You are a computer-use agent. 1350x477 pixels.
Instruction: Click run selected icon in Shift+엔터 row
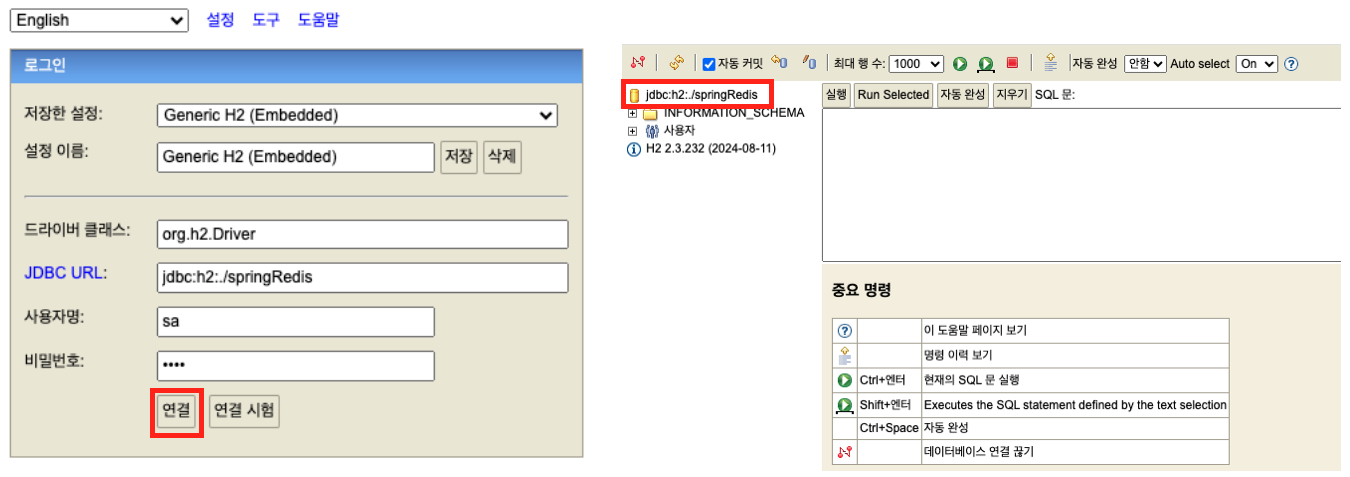[x=844, y=405]
